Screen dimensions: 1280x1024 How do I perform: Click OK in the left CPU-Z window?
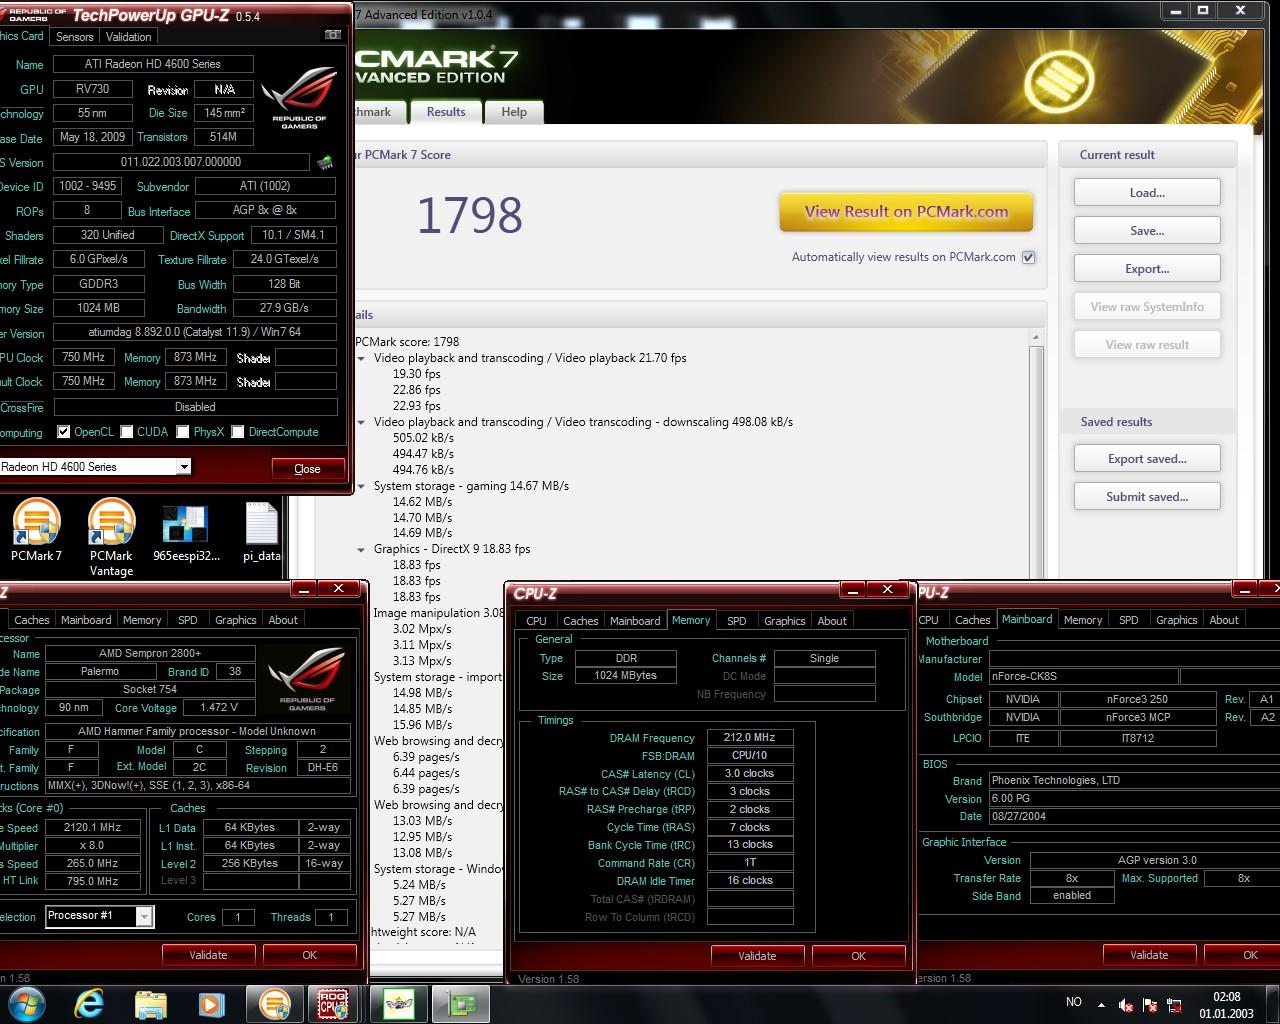pyautogui.click(x=310, y=955)
